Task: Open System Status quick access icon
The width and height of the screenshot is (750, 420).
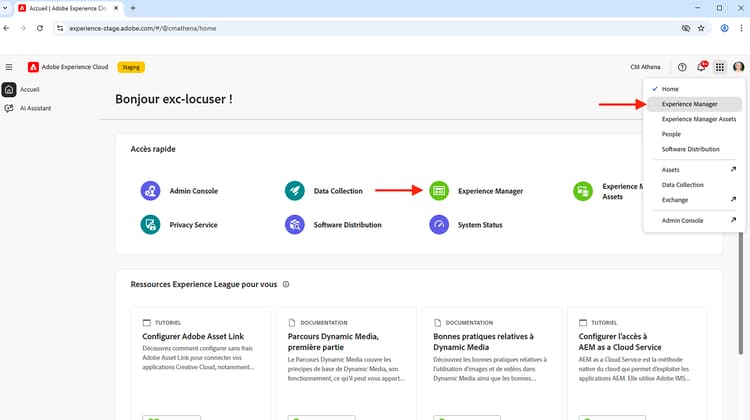Action: coord(439,224)
